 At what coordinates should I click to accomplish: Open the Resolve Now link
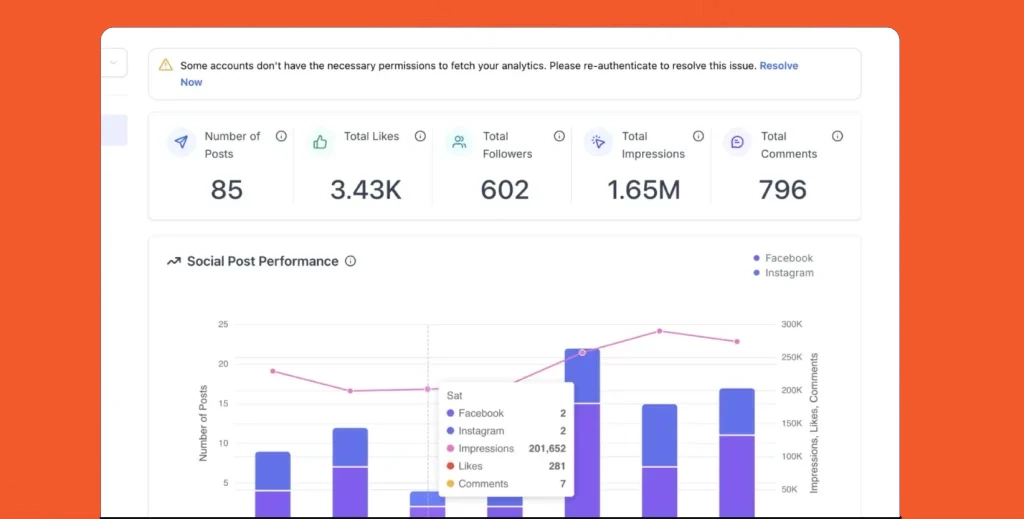778,66
